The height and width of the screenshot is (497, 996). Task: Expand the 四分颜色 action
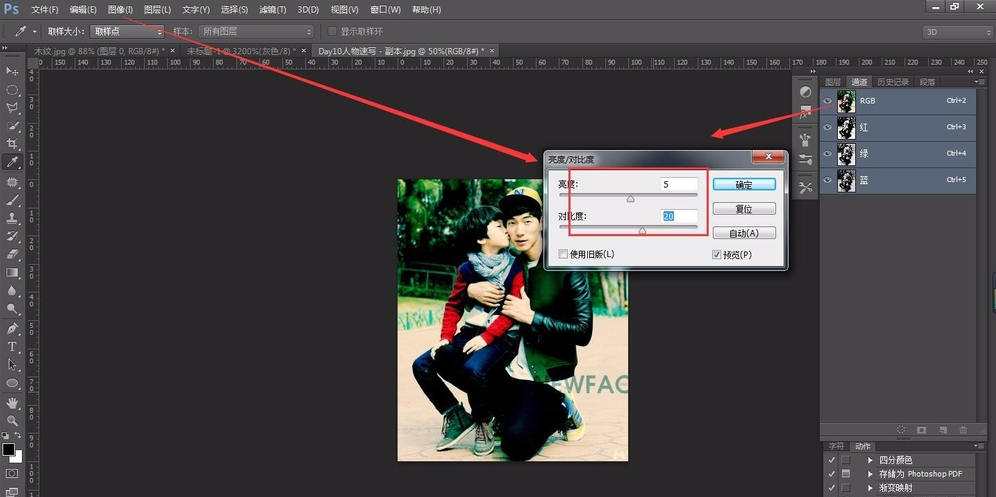coord(870,460)
